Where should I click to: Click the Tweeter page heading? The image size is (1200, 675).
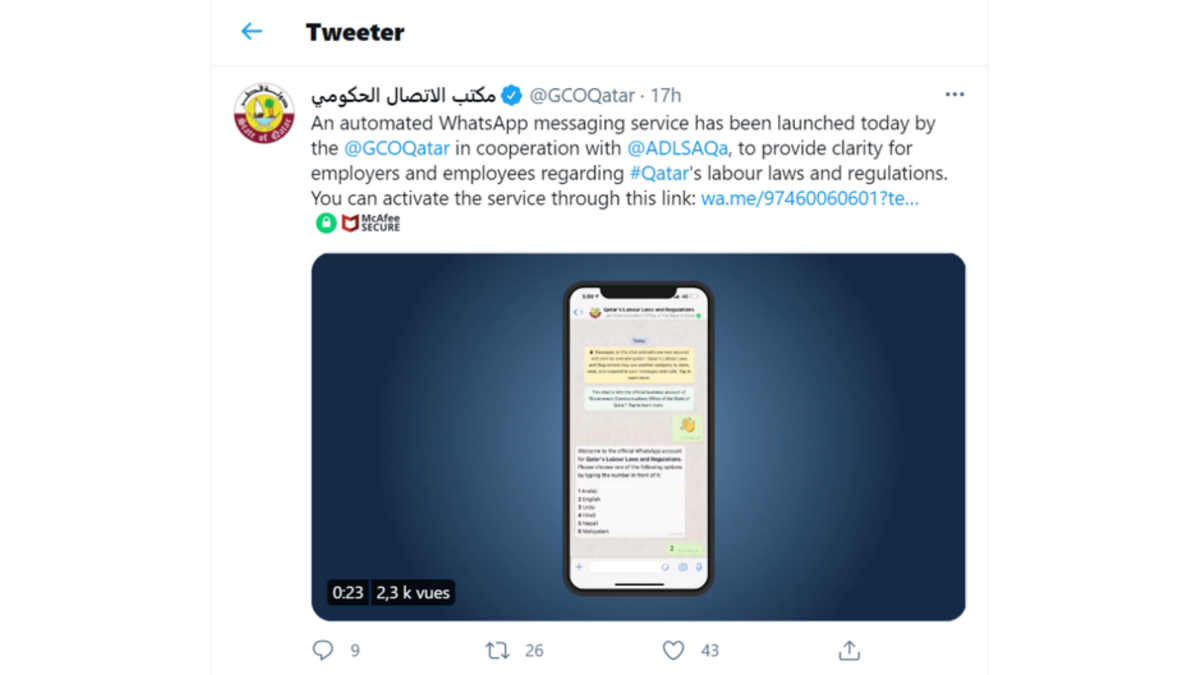click(x=355, y=32)
